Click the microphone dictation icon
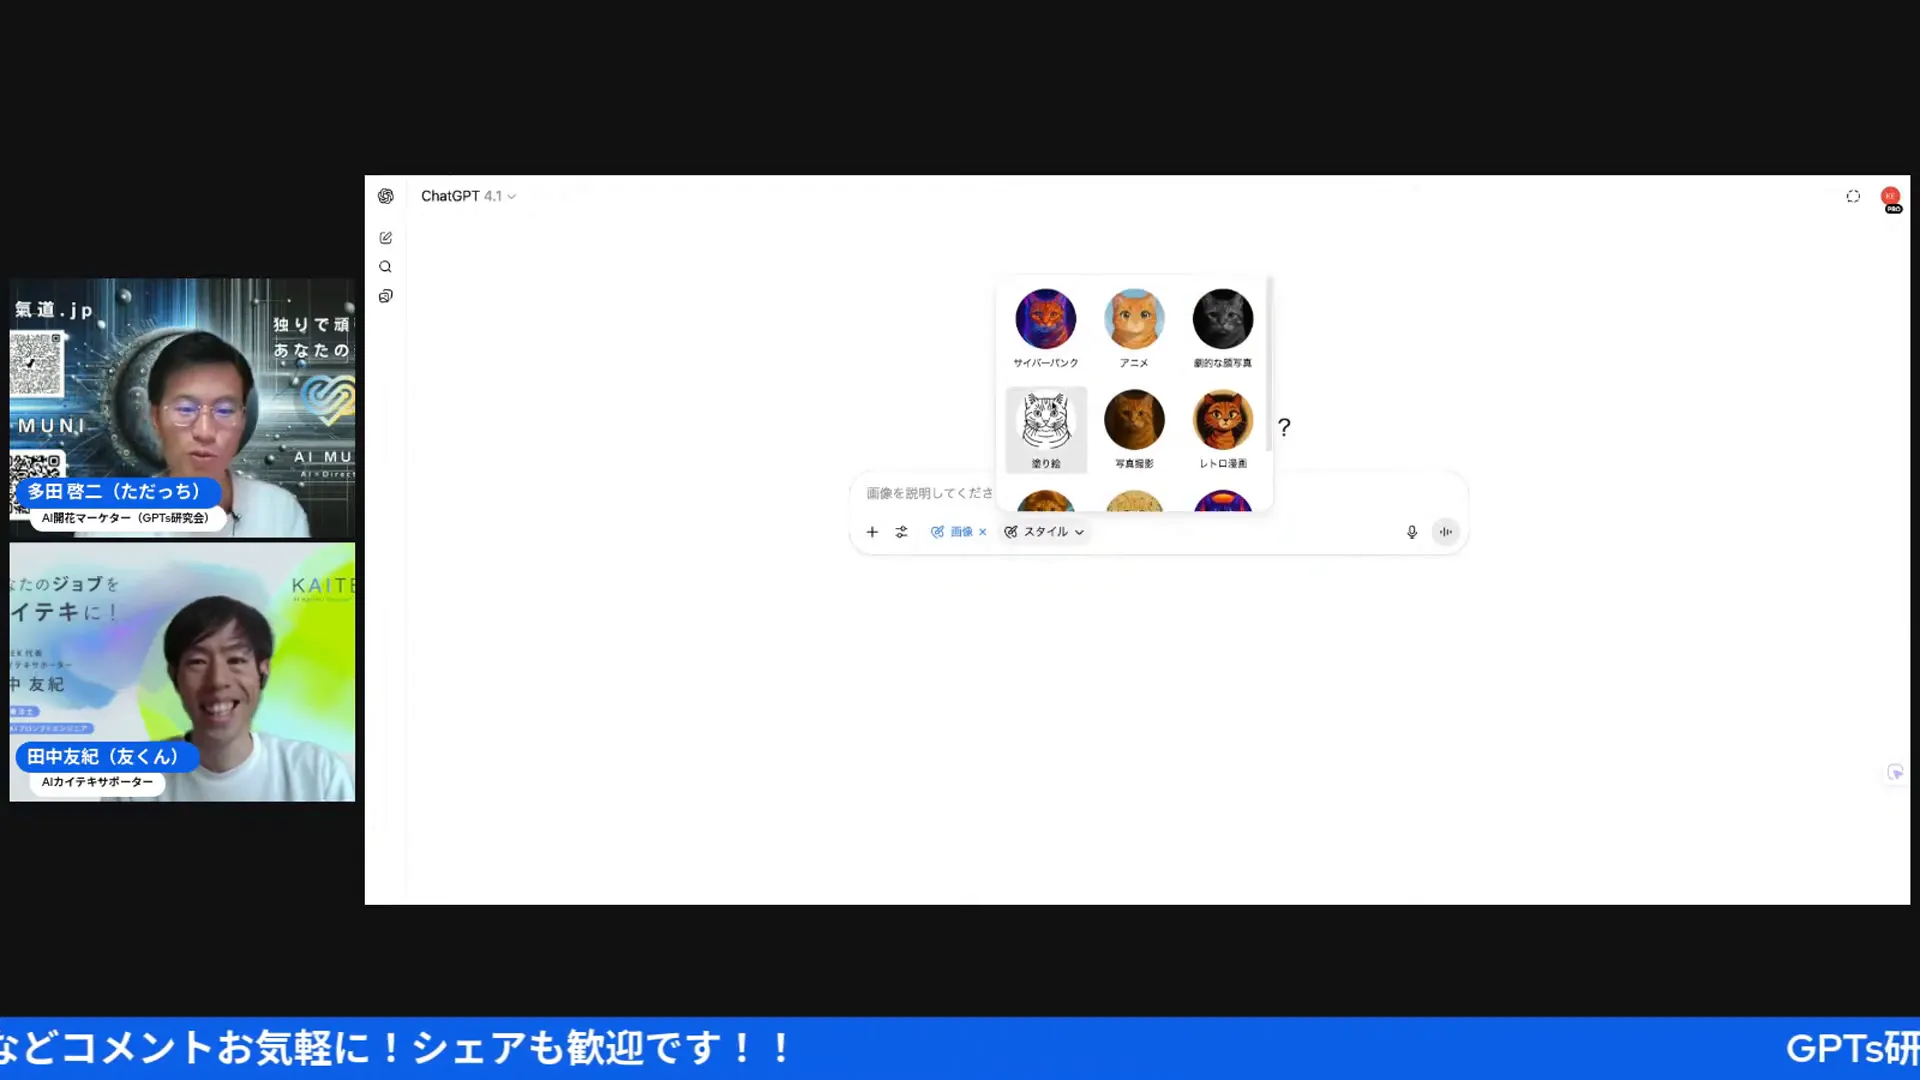1920x1080 pixels. point(1412,532)
